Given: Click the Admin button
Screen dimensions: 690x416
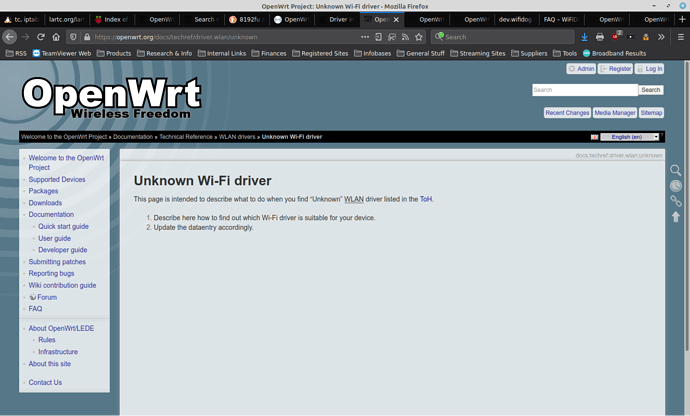Looking at the screenshot, I should 581,69.
